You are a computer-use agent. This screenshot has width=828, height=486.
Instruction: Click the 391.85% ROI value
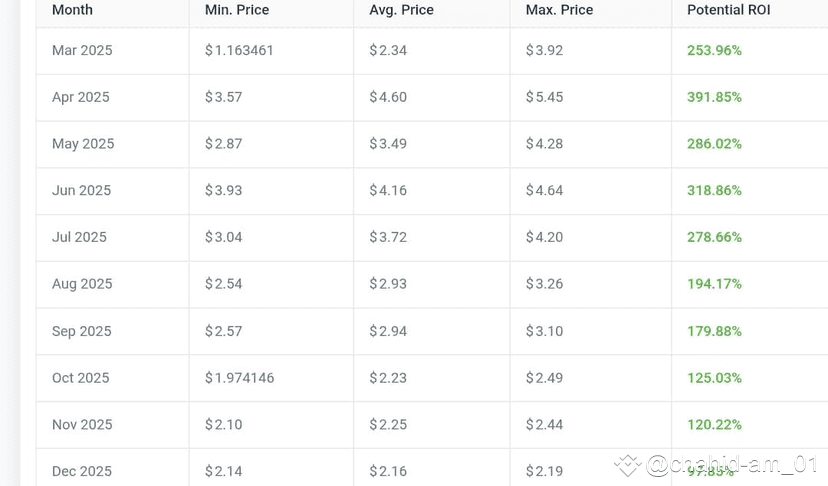click(714, 97)
